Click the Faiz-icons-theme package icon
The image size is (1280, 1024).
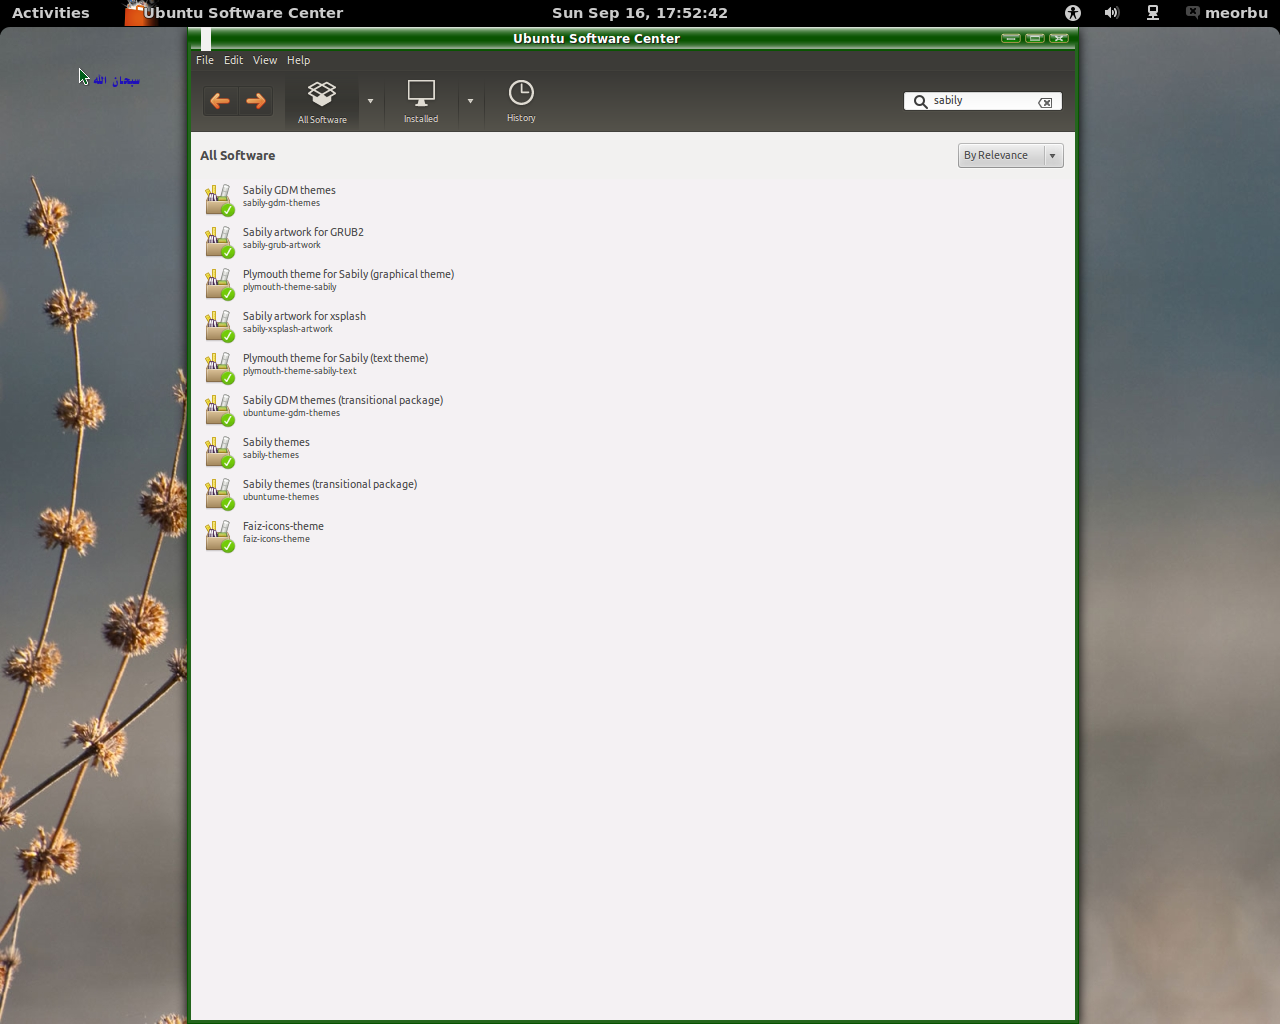[x=219, y=535]
